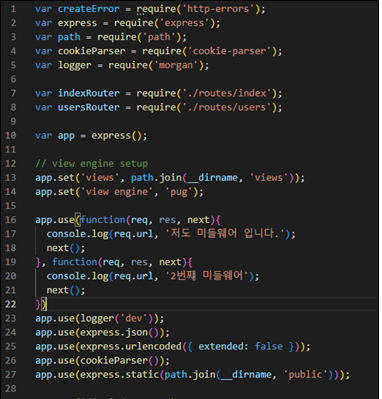Click 'express' variable name on line 2
The width and height of the screenshot is (382, 399).
[77, 23]
